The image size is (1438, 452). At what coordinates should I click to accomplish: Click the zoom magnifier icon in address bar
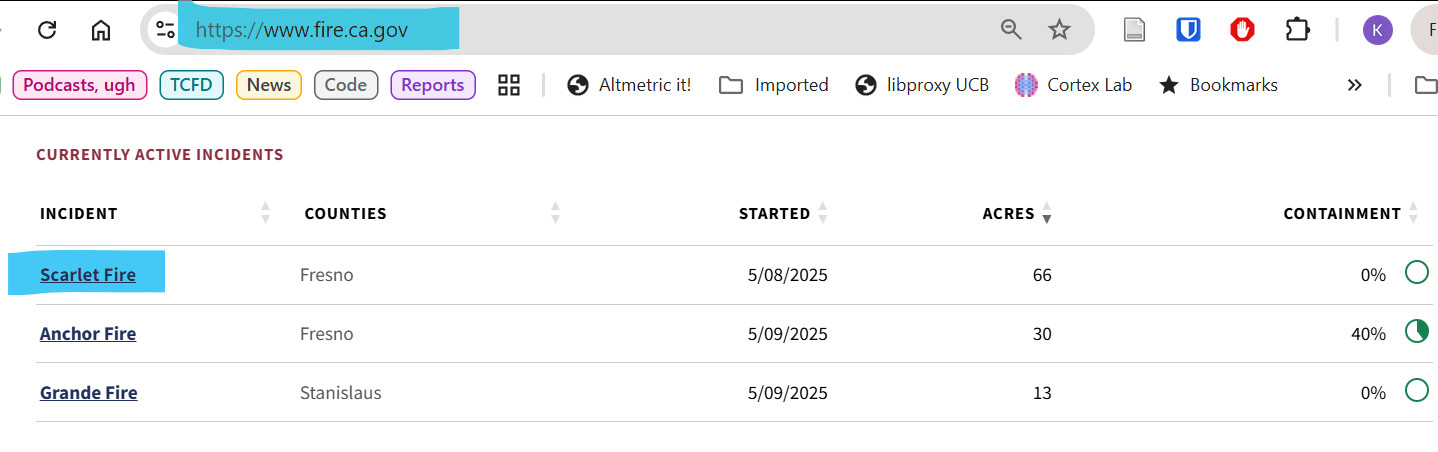1012,30
